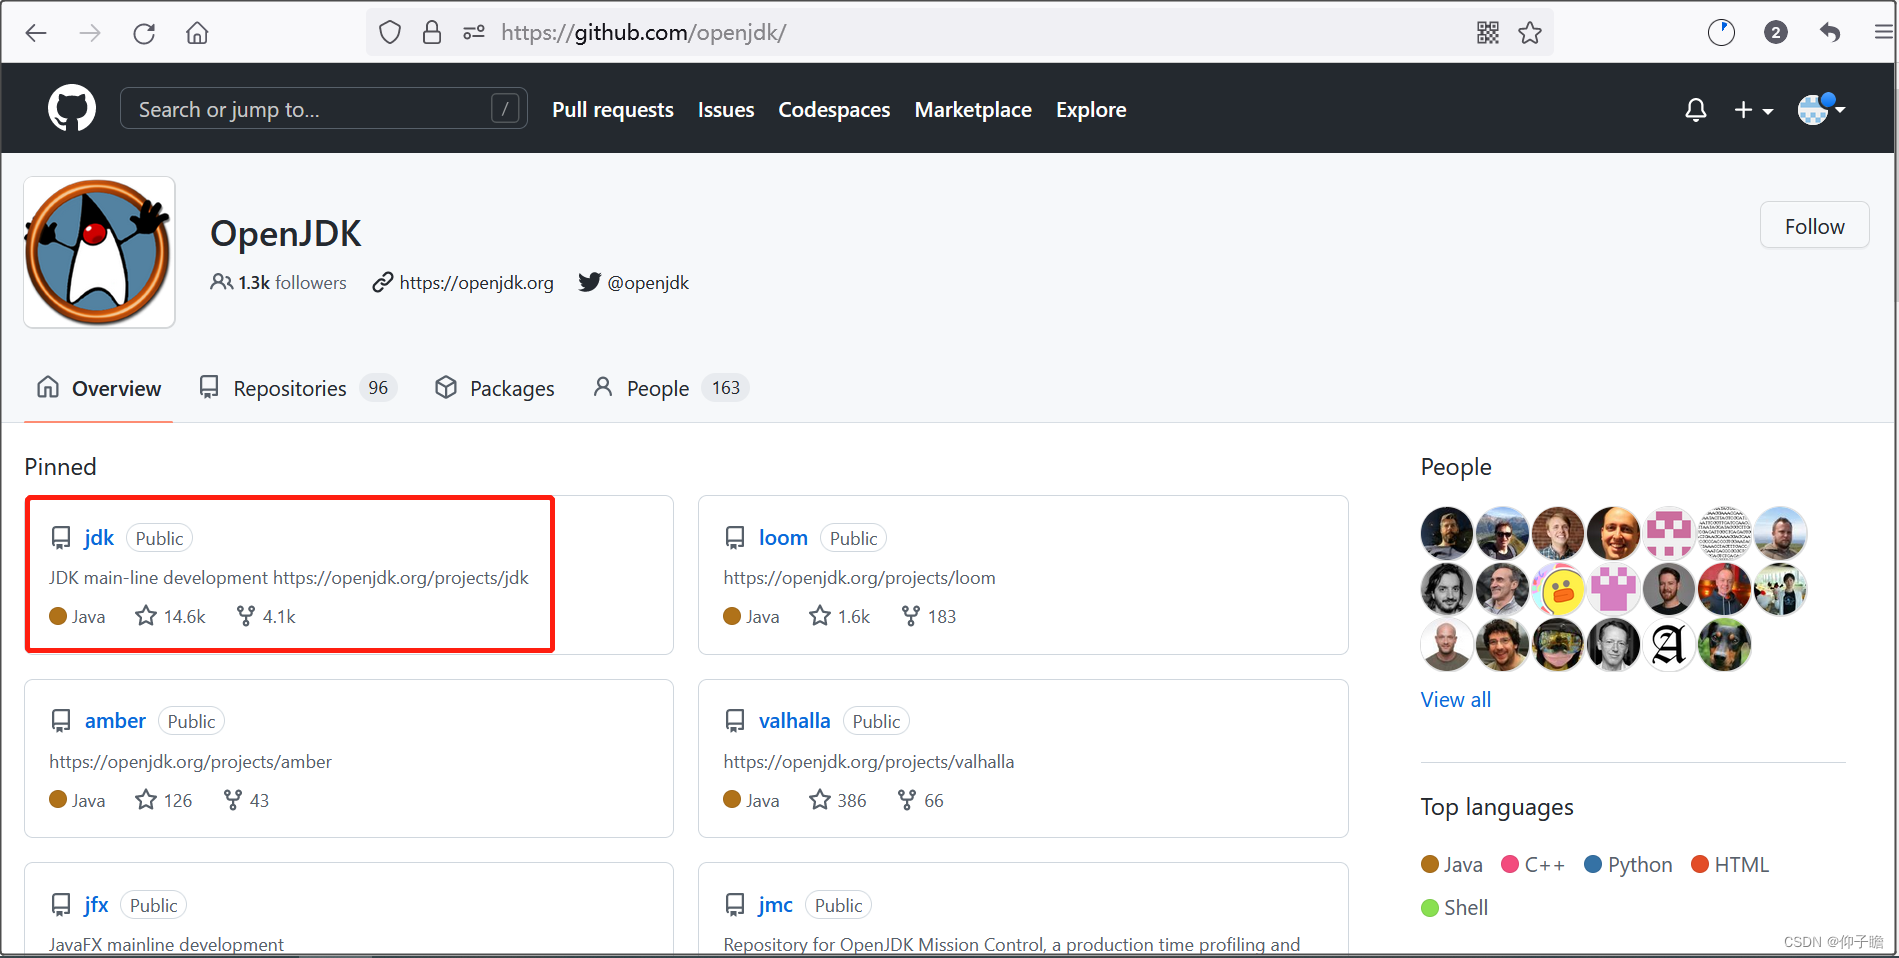
Task: Open Pull requests in the header
Action: coord(613,110)
